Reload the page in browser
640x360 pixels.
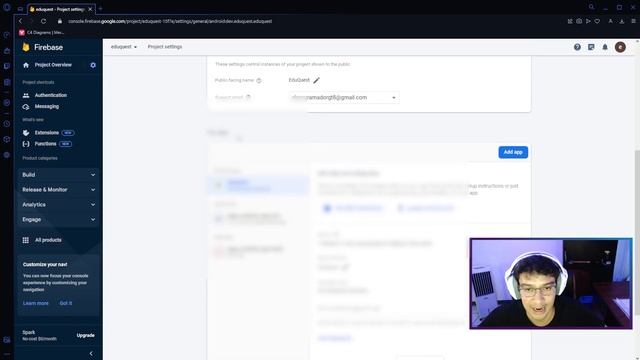(43, 21)
